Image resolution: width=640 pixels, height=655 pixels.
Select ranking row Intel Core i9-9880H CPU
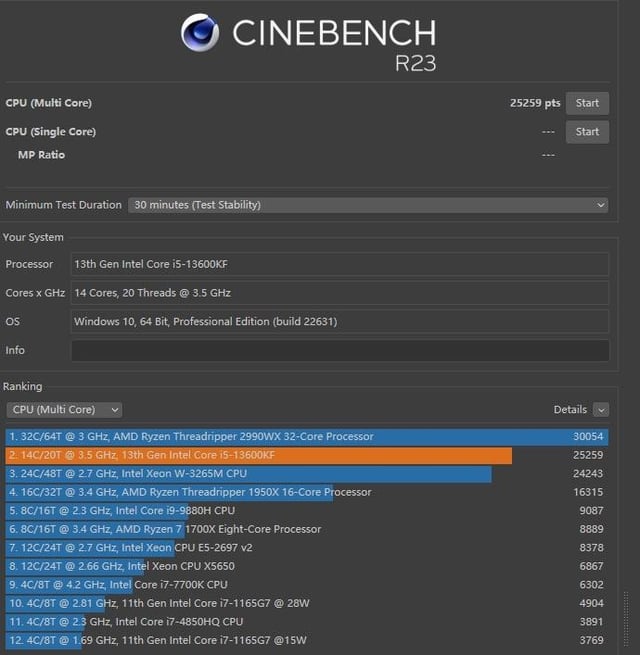pos(307,510)
